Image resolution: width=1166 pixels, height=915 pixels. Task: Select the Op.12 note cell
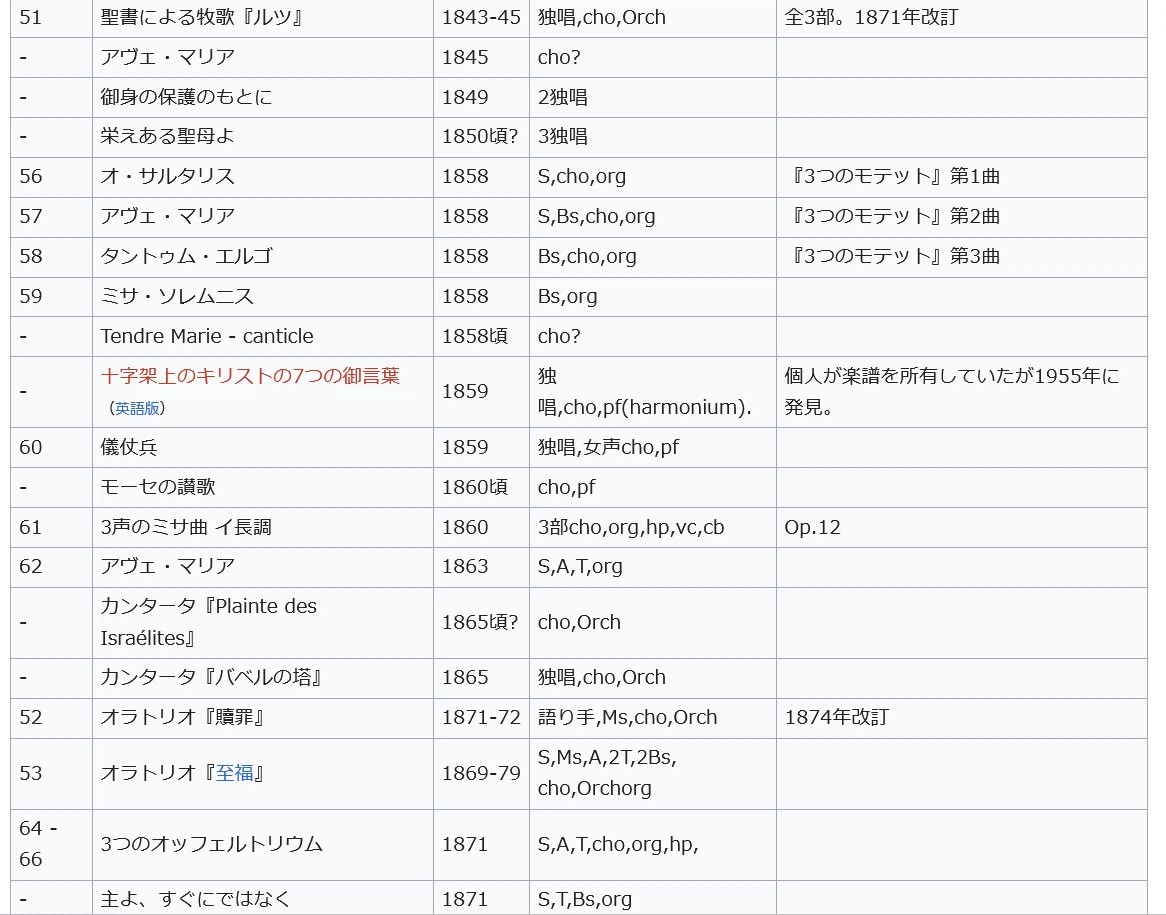[x=812, y=527]
